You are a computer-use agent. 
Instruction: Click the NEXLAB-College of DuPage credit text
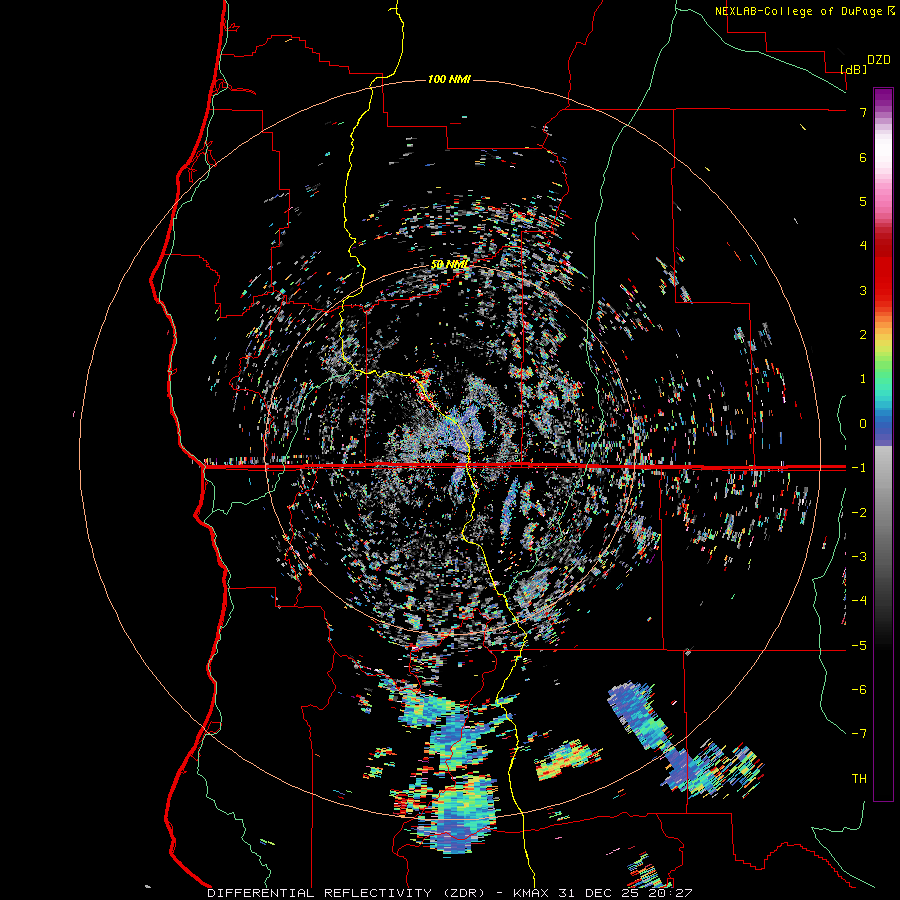coord(800,11)
